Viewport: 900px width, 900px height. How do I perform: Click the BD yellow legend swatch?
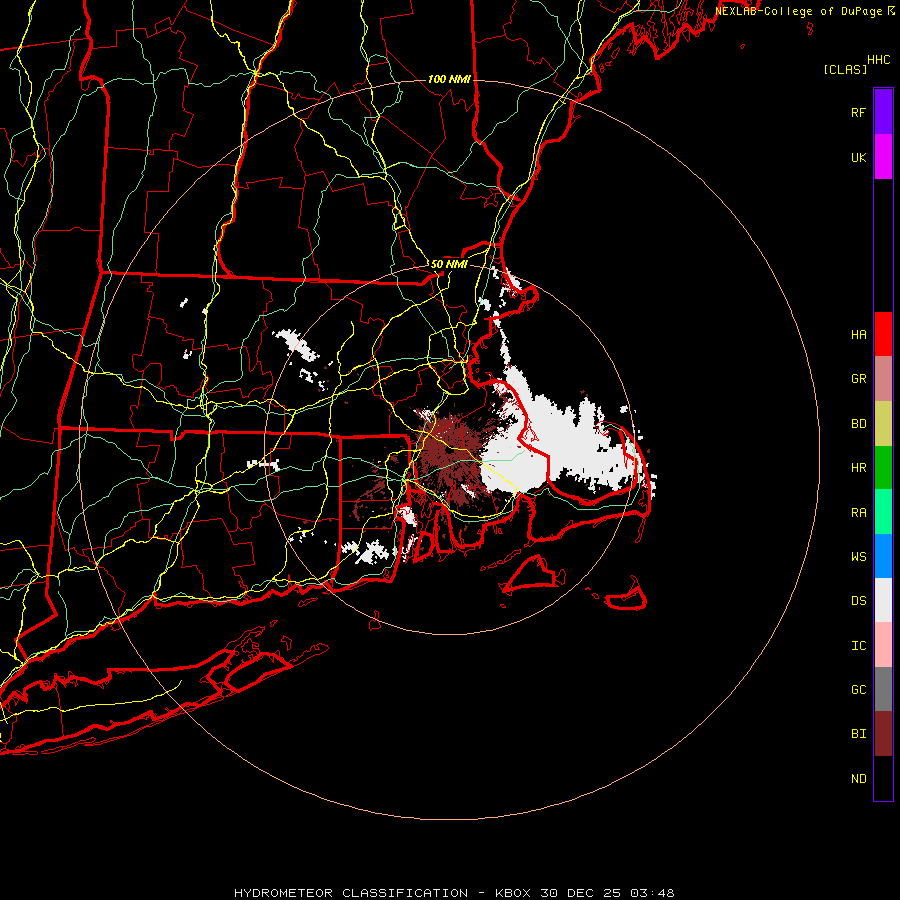point(883,423)
